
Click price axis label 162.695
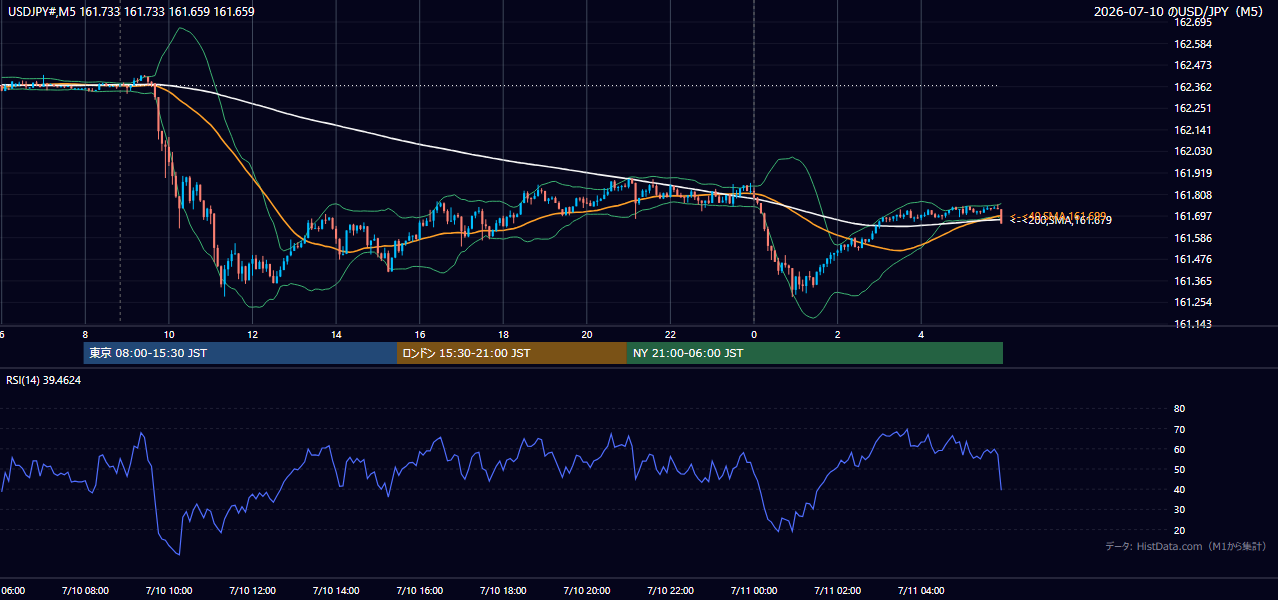(1193, 22)
